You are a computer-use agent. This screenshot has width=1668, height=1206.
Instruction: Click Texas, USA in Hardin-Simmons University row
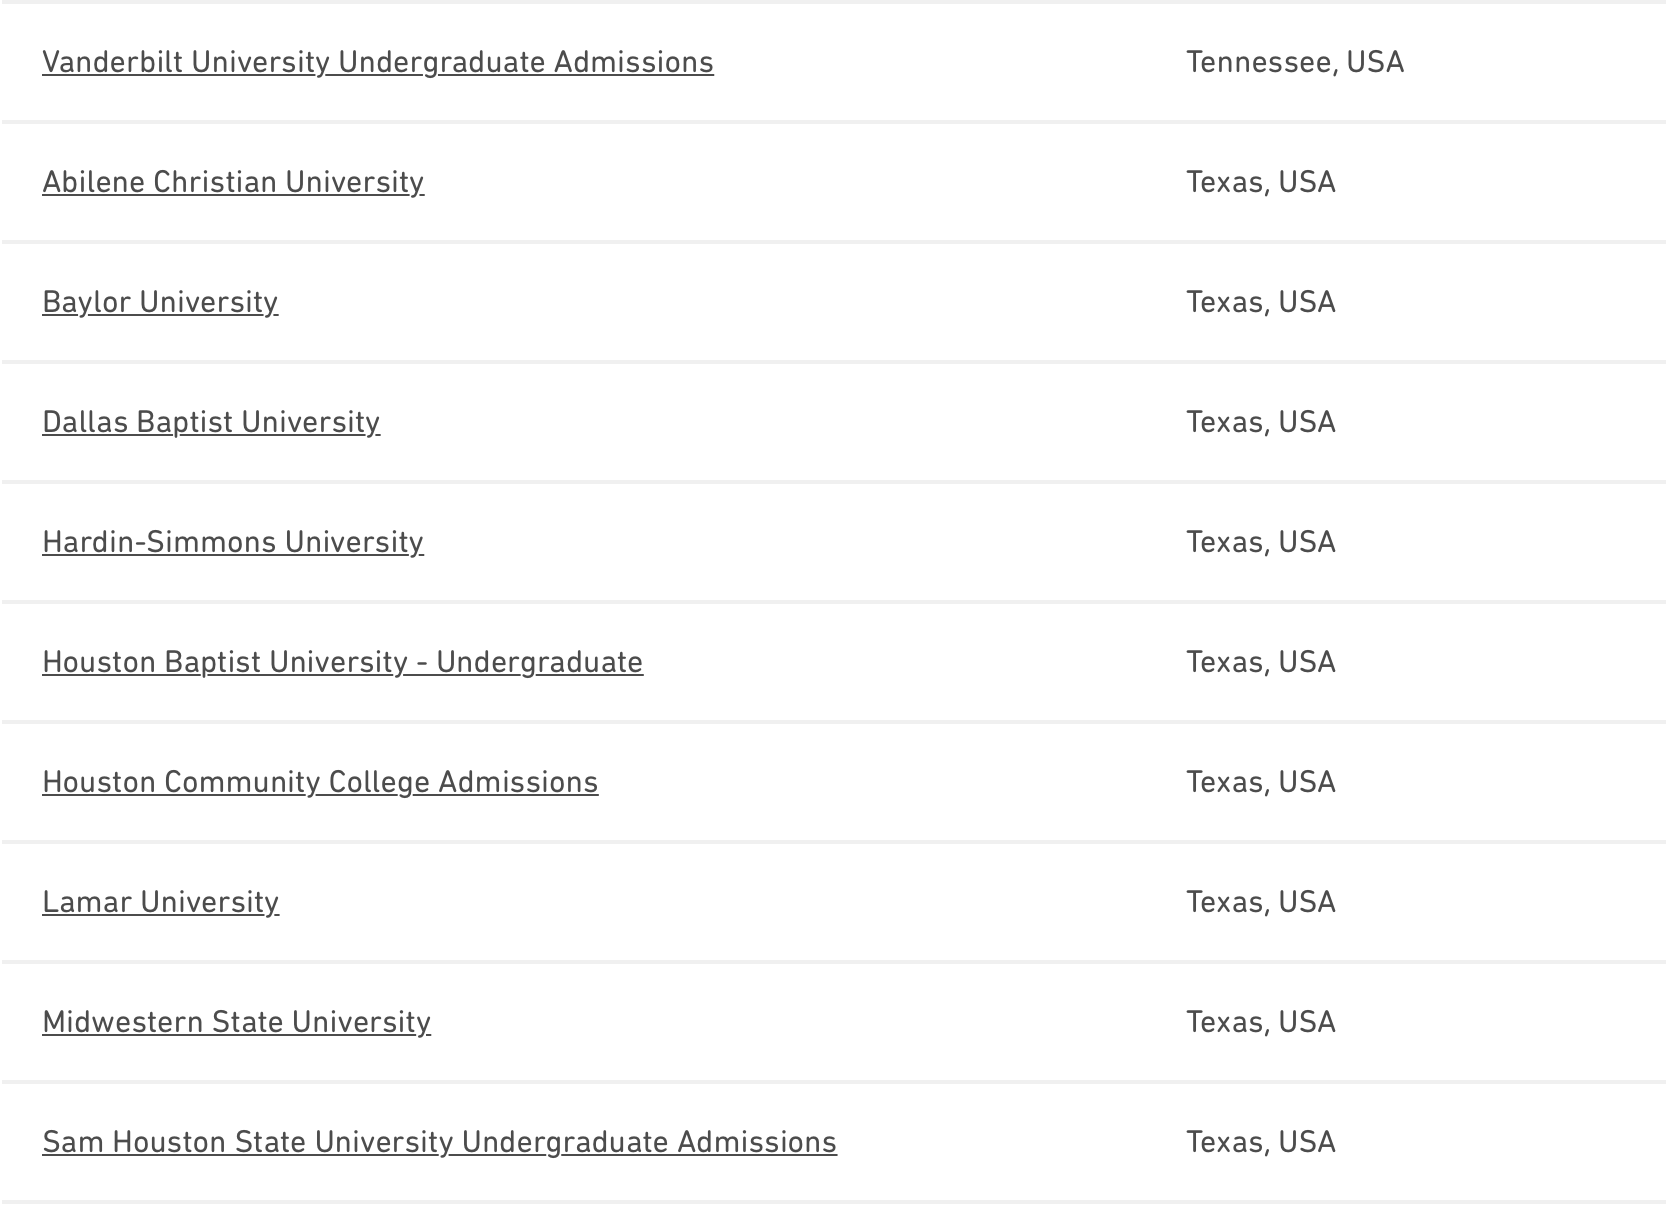(x=1261, y=542)
